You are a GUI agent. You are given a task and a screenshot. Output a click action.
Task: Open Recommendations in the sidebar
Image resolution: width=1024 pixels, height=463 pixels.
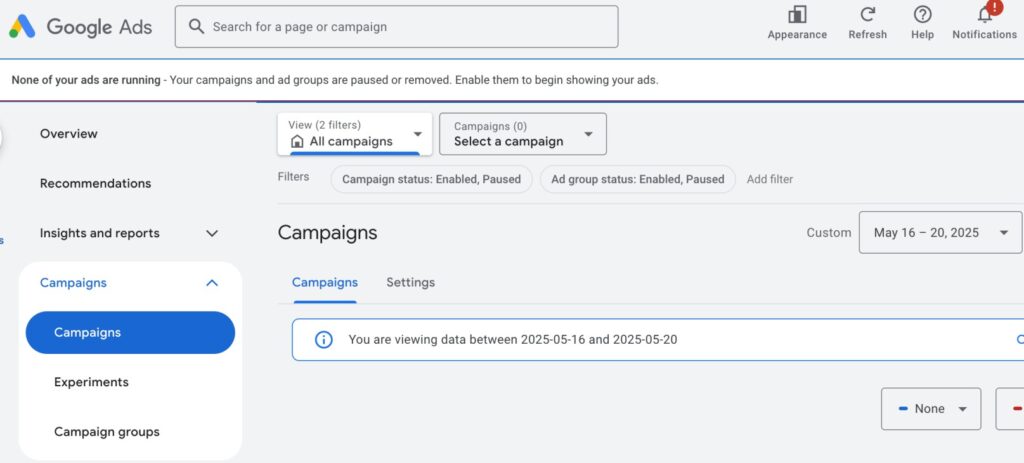[x=95, y=183]
